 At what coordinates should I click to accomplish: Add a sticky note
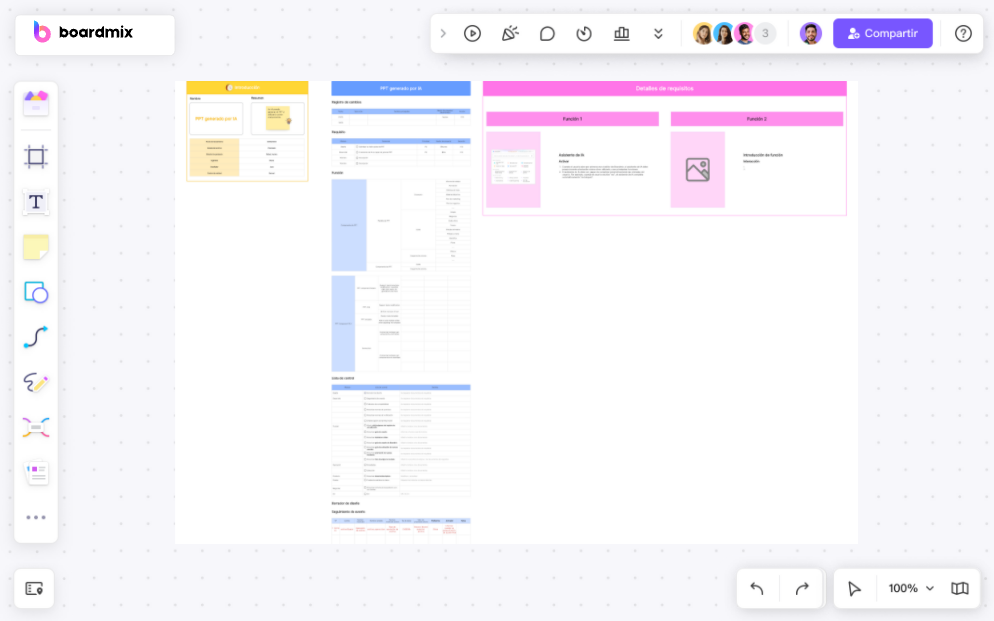point(36,247)
